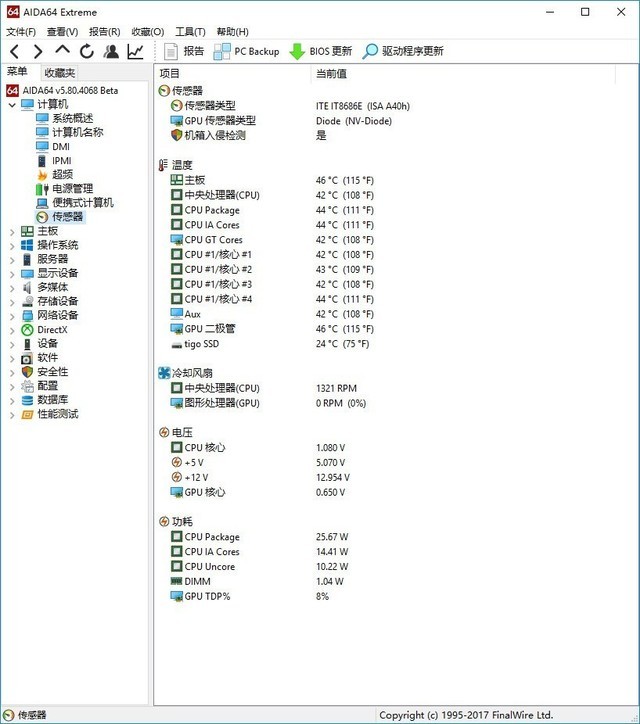Select the GPU TDP% row
The width and height of the screenshot is (640, 724).
point(250,597)
